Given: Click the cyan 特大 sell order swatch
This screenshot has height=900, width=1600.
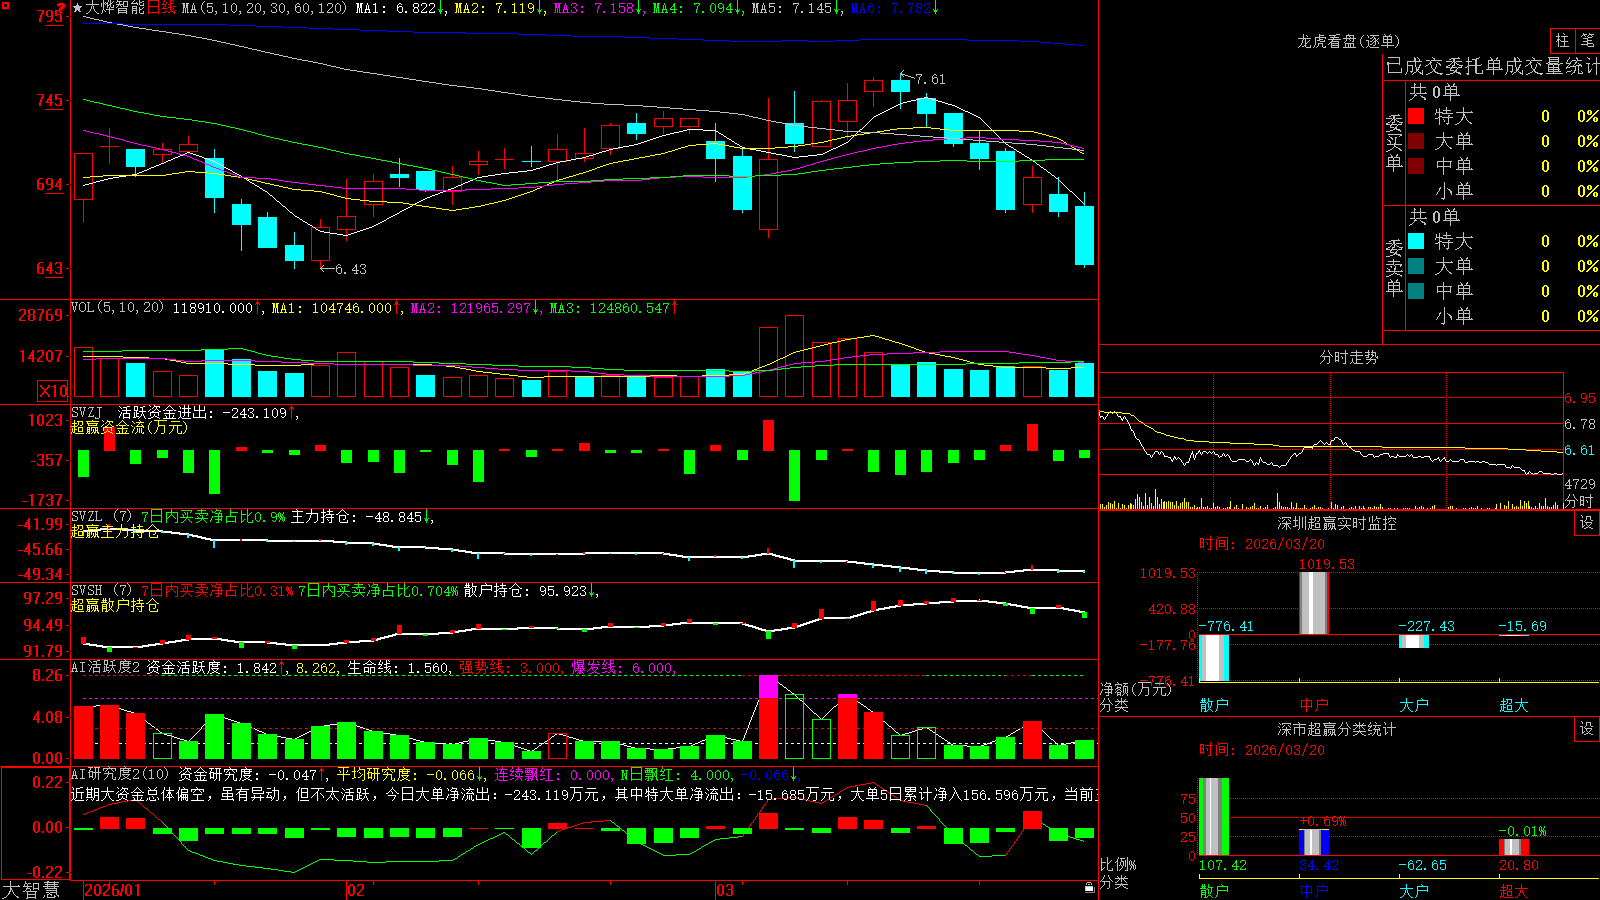Looking at the screenshot, I should pos(1416,241).
